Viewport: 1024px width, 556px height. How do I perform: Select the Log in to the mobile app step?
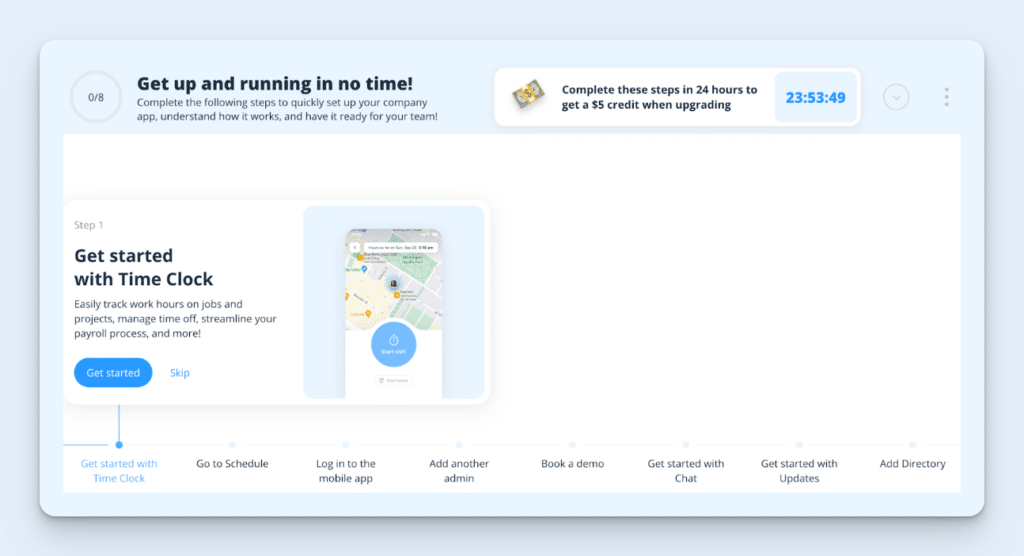[x=345, y=470]
